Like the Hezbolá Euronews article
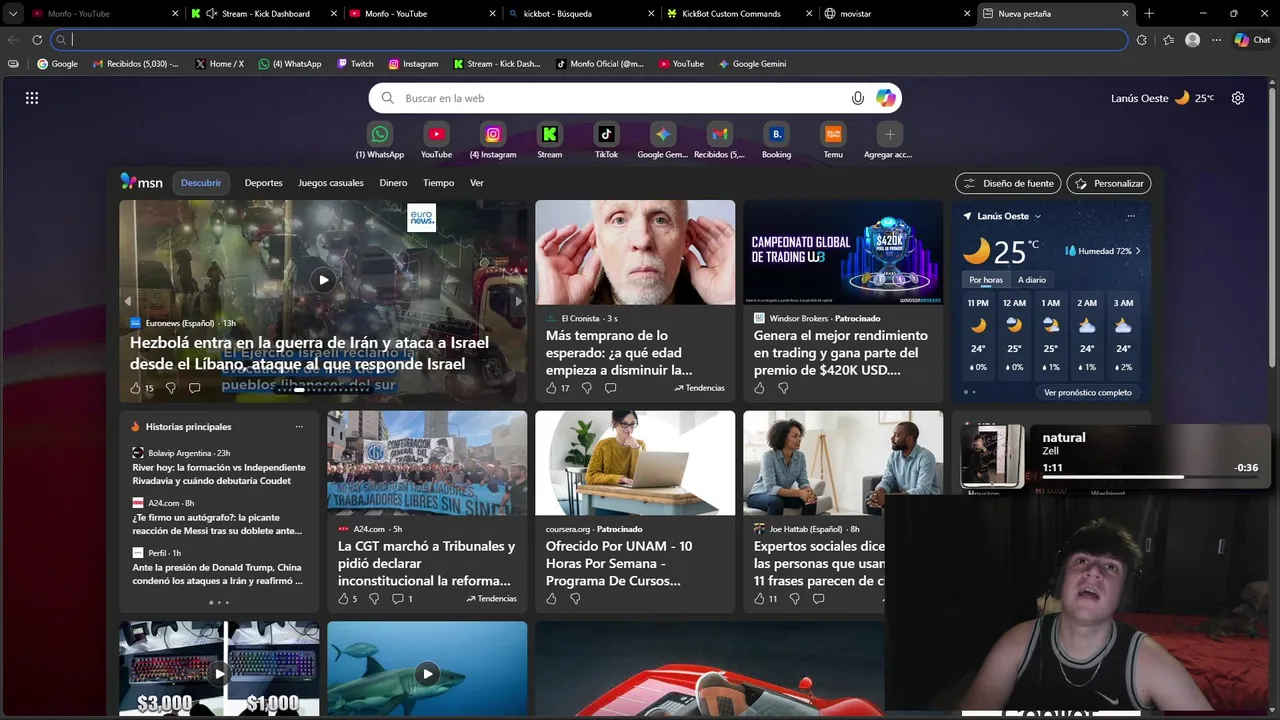 point(136,388)
